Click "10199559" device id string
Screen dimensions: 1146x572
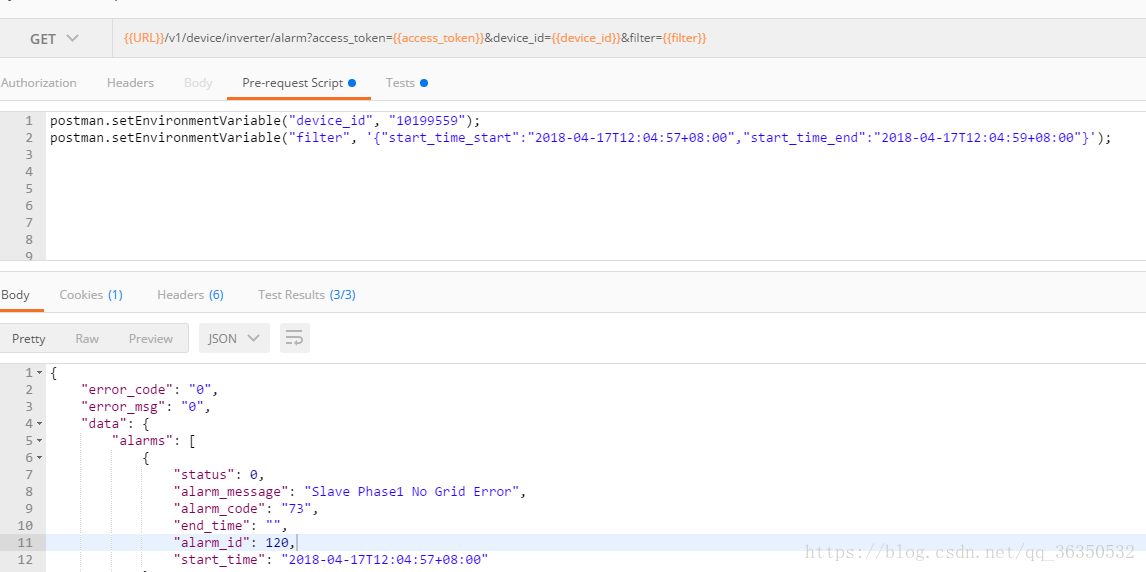click(x=428, y=121)
